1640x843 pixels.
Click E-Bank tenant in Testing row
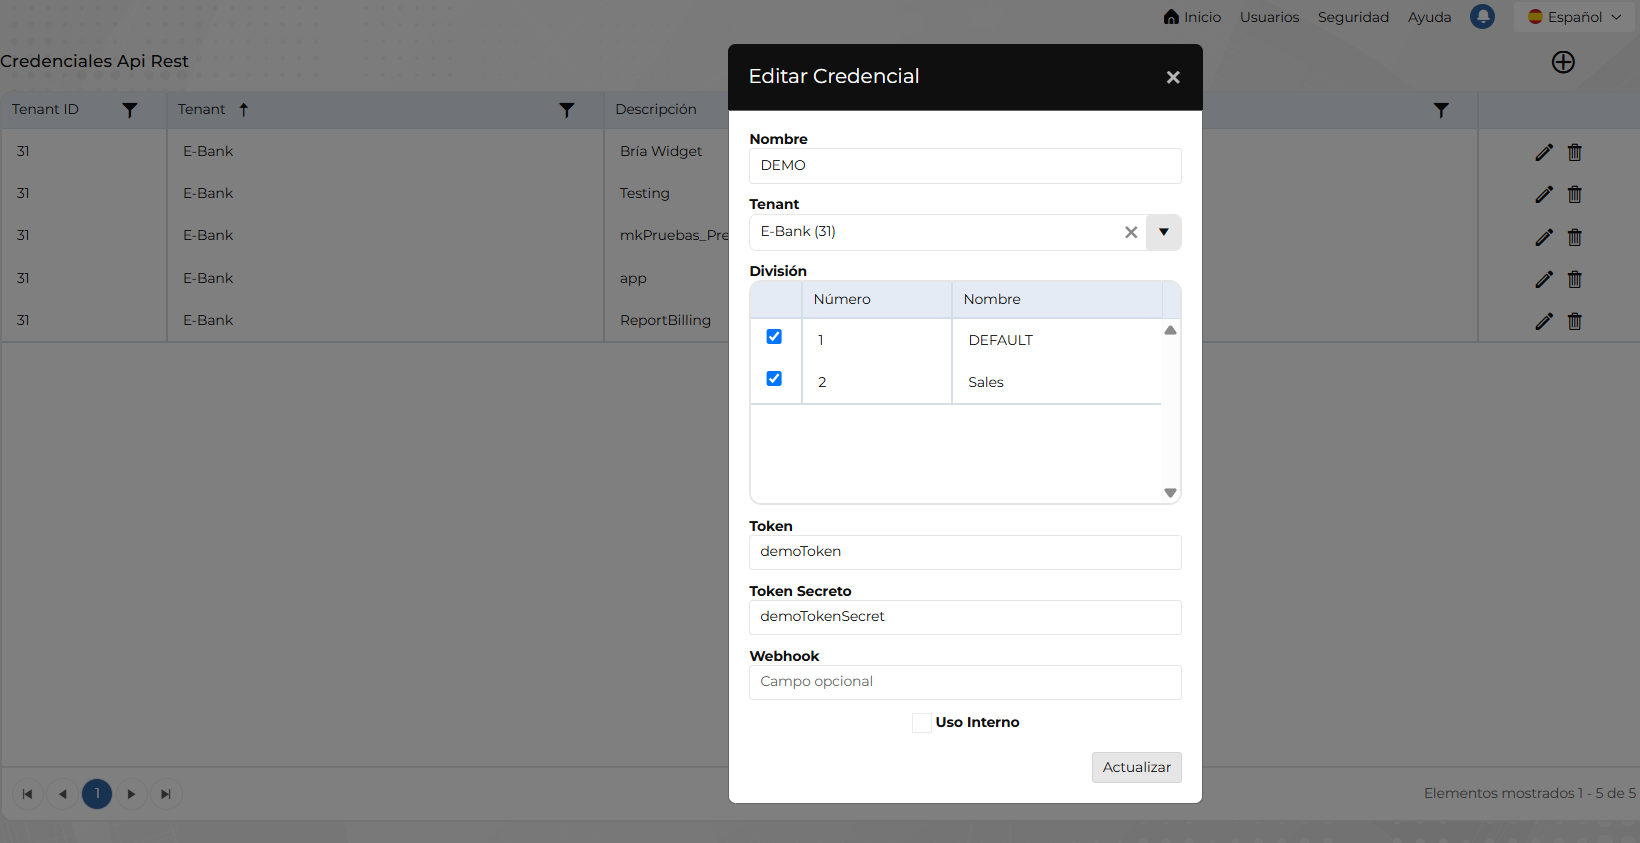(x=208, y=193)
